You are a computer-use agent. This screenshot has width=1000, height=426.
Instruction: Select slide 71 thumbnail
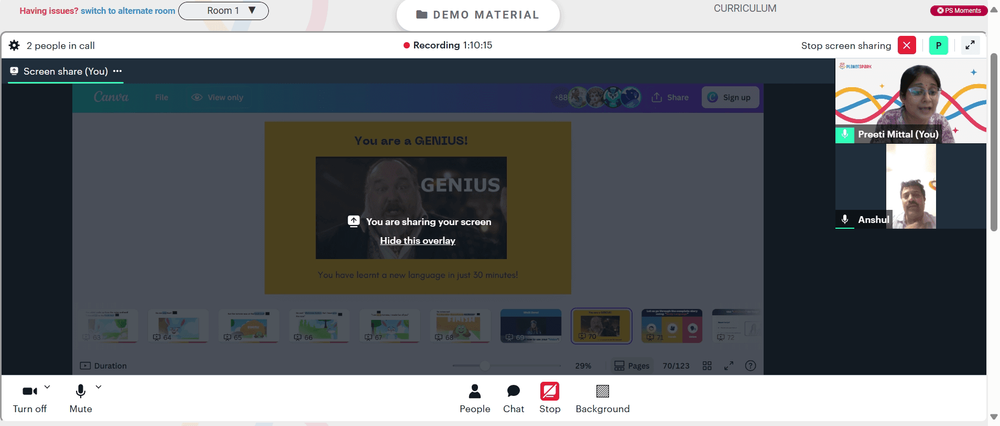(x=672, y=326)
